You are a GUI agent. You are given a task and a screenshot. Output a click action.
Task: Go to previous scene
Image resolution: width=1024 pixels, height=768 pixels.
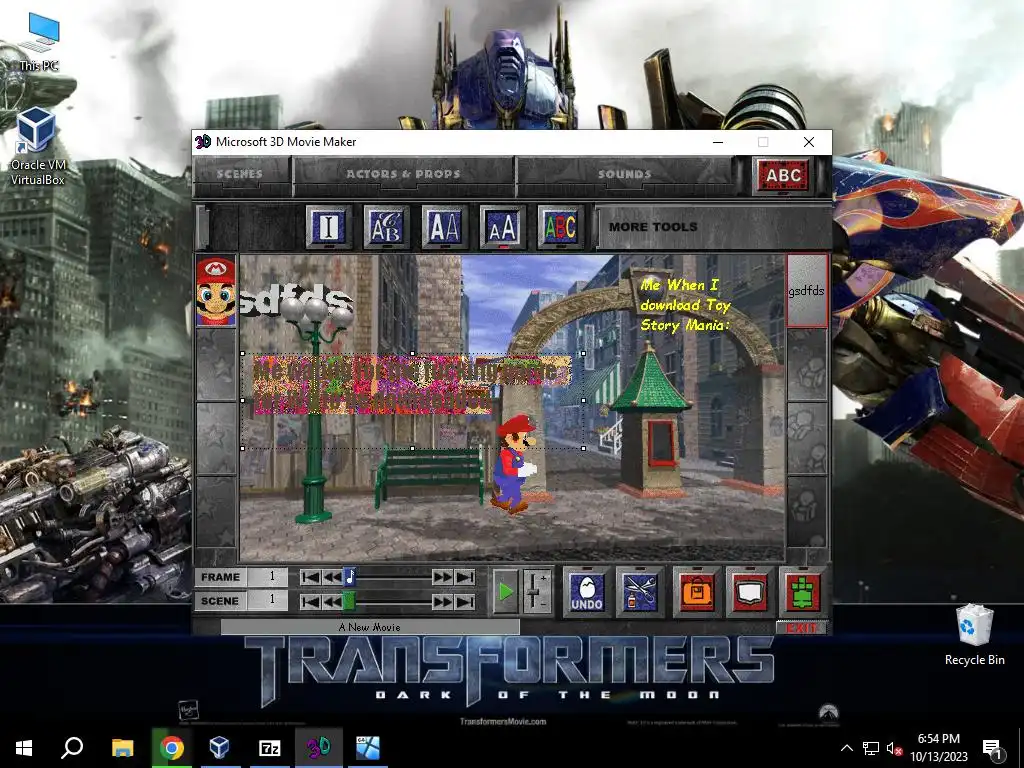(332, 601)
